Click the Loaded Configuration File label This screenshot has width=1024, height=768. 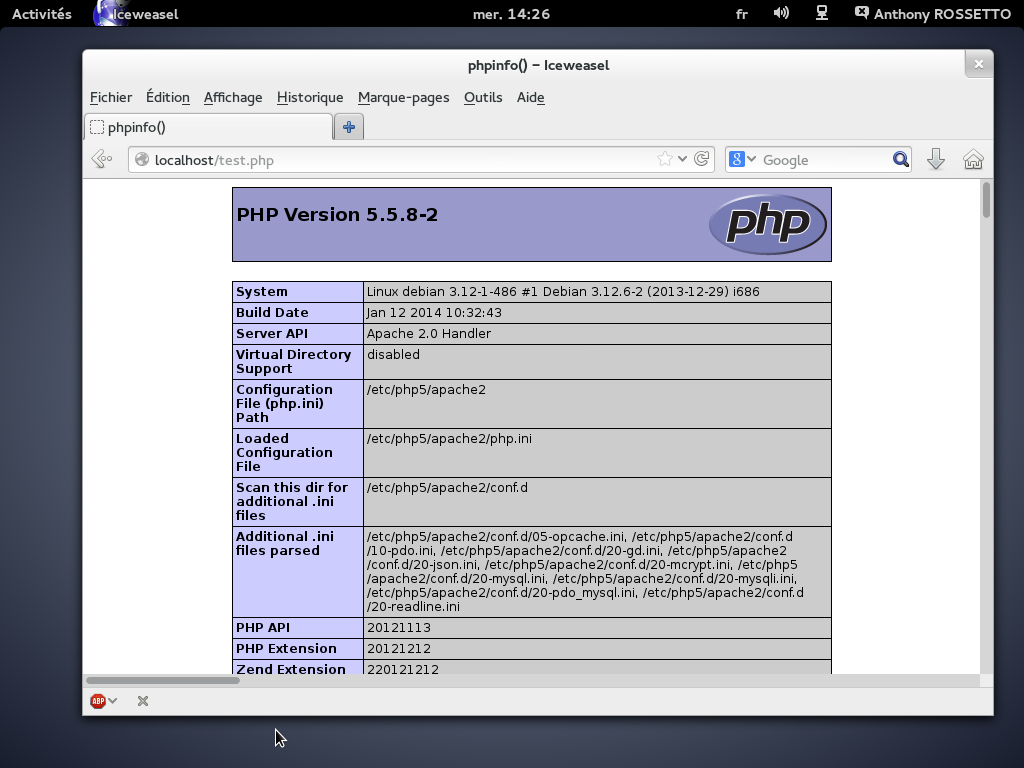click(x=284, y=452)
